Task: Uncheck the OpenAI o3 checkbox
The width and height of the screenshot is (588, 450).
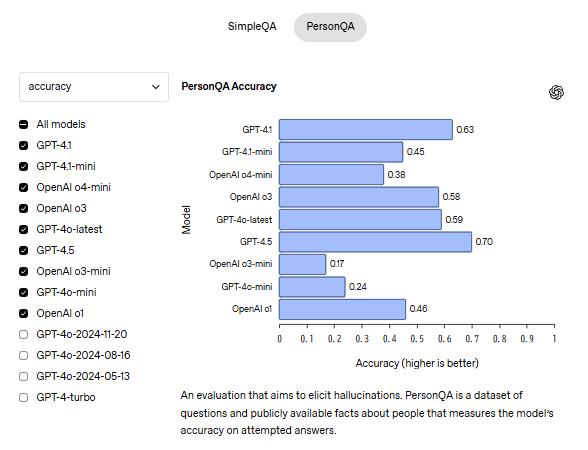Action: point(24,208)
